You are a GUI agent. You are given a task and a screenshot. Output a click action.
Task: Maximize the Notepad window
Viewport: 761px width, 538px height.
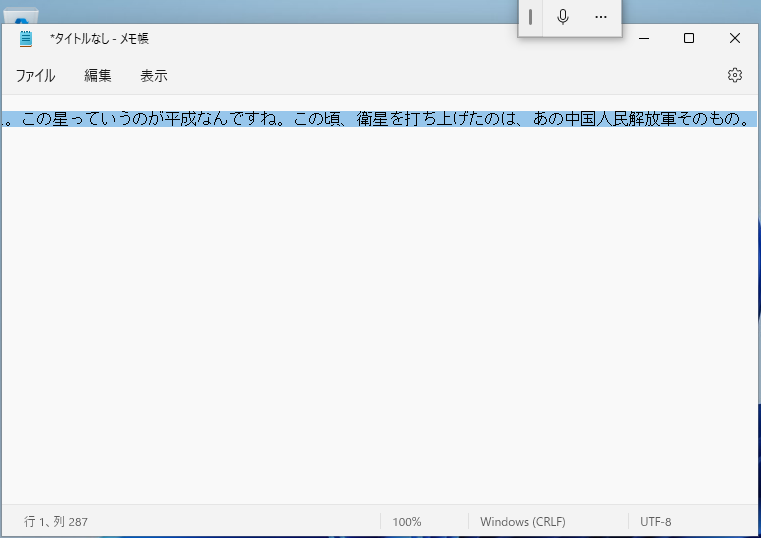pyautogui.click(x=689, y=38)
